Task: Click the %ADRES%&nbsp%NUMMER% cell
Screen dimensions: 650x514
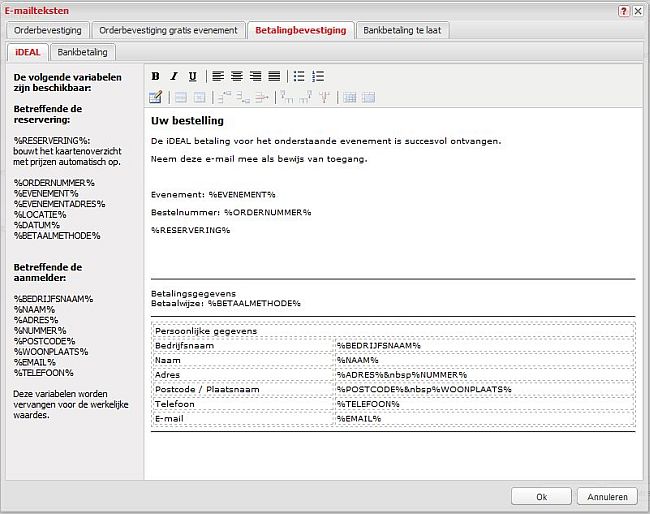Action: (x=484, y=375)
